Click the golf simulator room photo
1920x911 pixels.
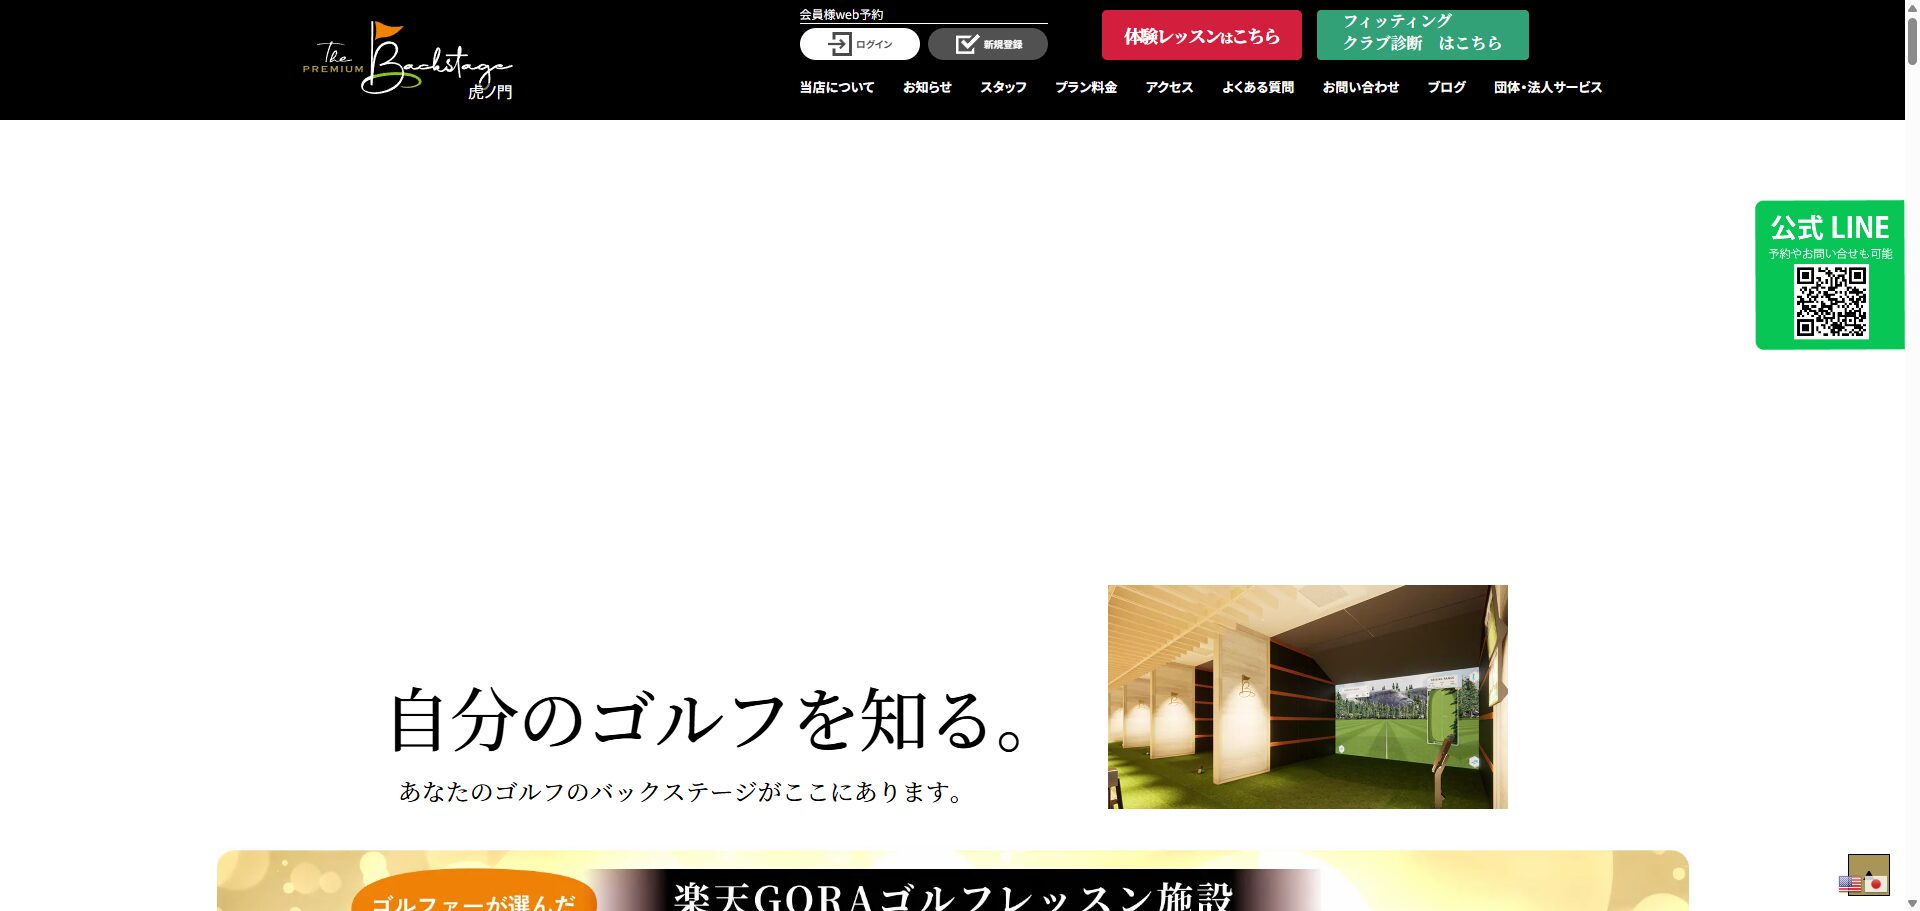(x=1307, y=697)
